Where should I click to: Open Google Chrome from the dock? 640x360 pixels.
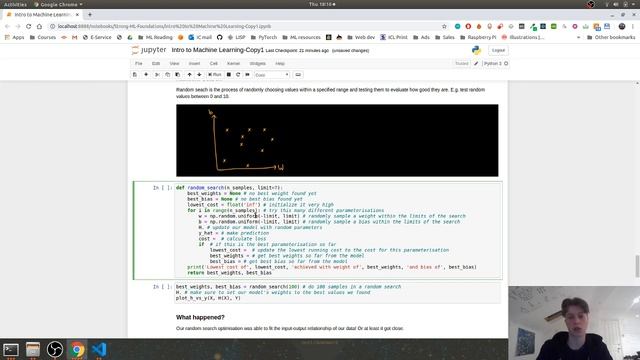(77, 350)
